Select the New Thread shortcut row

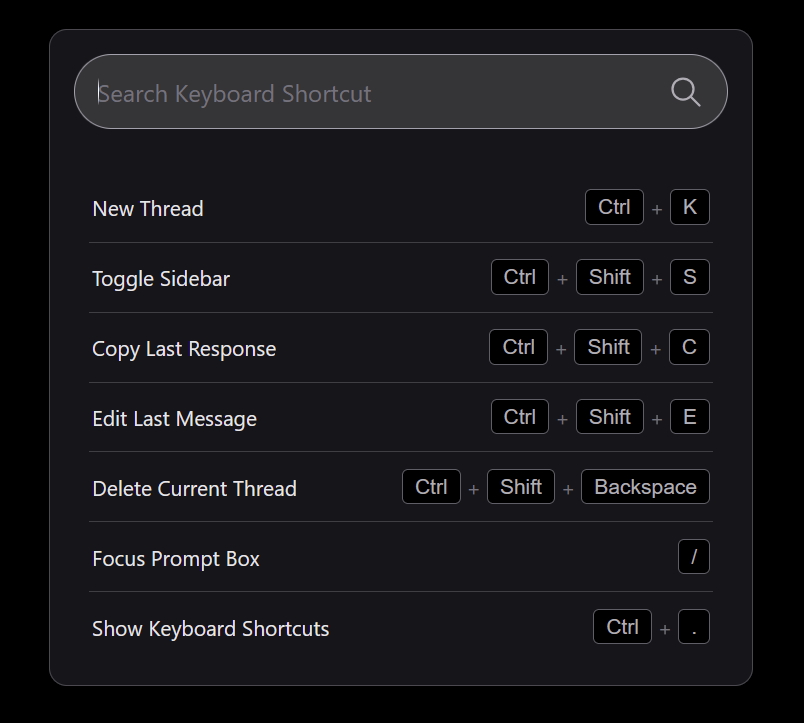pyautogui.click(x=148, y=209)
